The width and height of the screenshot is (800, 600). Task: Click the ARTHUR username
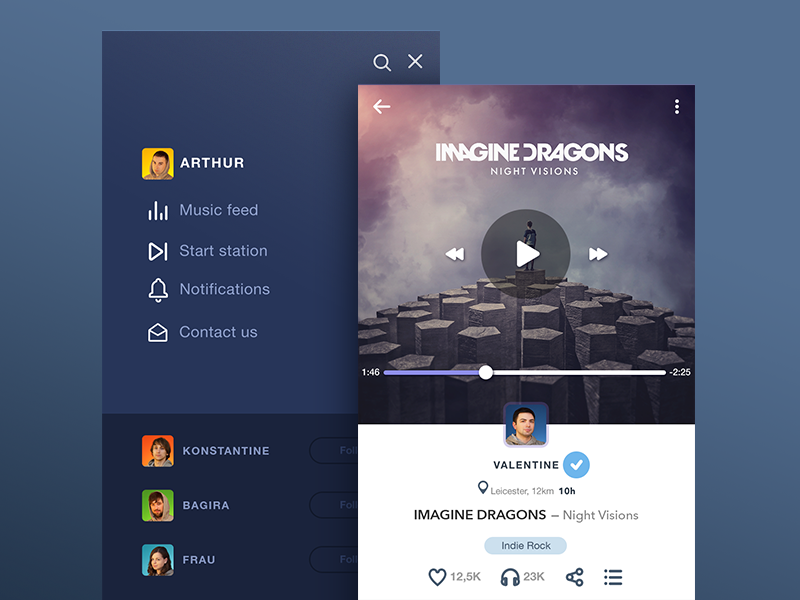coord(212,163)
